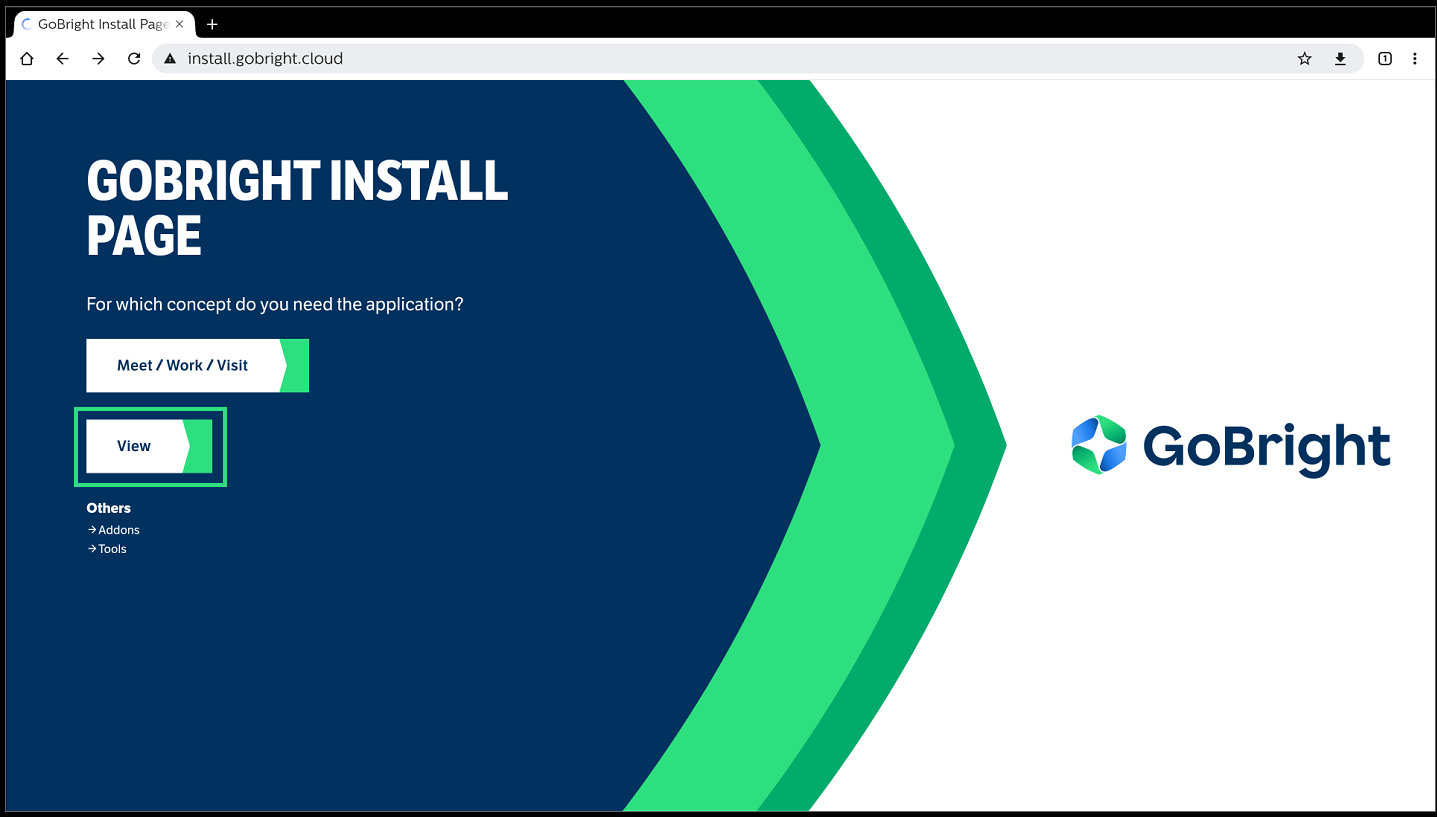
Task: Click the install.gobright.cloud address bar
Action: click(x=700, y=59)
